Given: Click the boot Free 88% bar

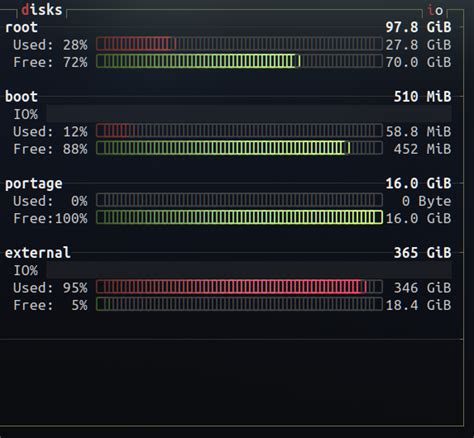Looking at the screenshot, I should coord(239,148).
